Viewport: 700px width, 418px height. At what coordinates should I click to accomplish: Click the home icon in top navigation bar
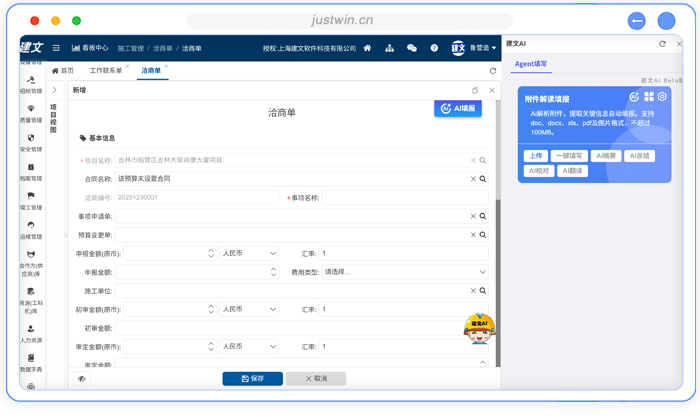pyautogui.click(x=367, y=48)
